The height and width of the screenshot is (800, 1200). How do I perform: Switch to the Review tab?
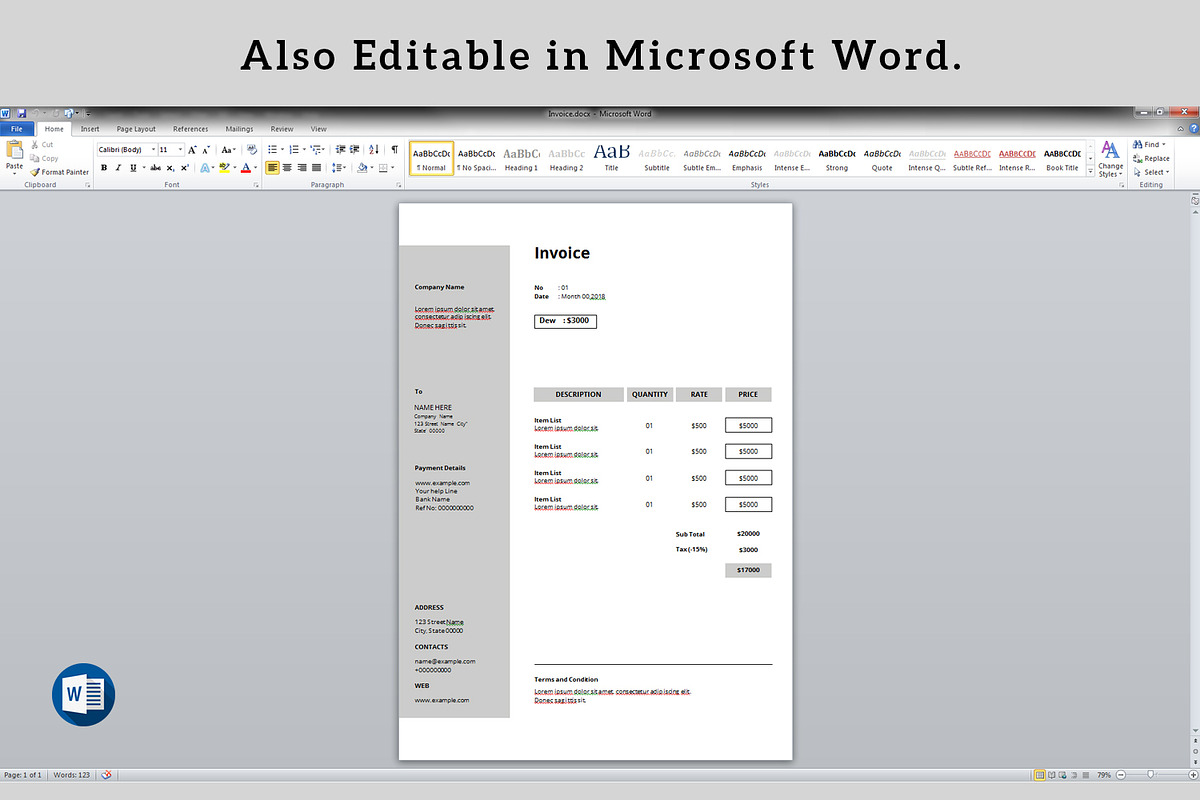point(282,129)
